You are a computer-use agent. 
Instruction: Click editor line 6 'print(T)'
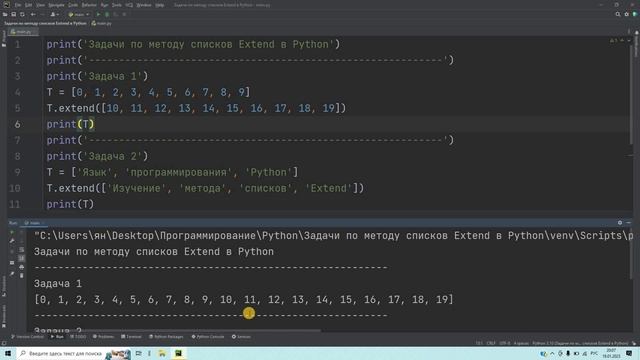tap(70, 124)
